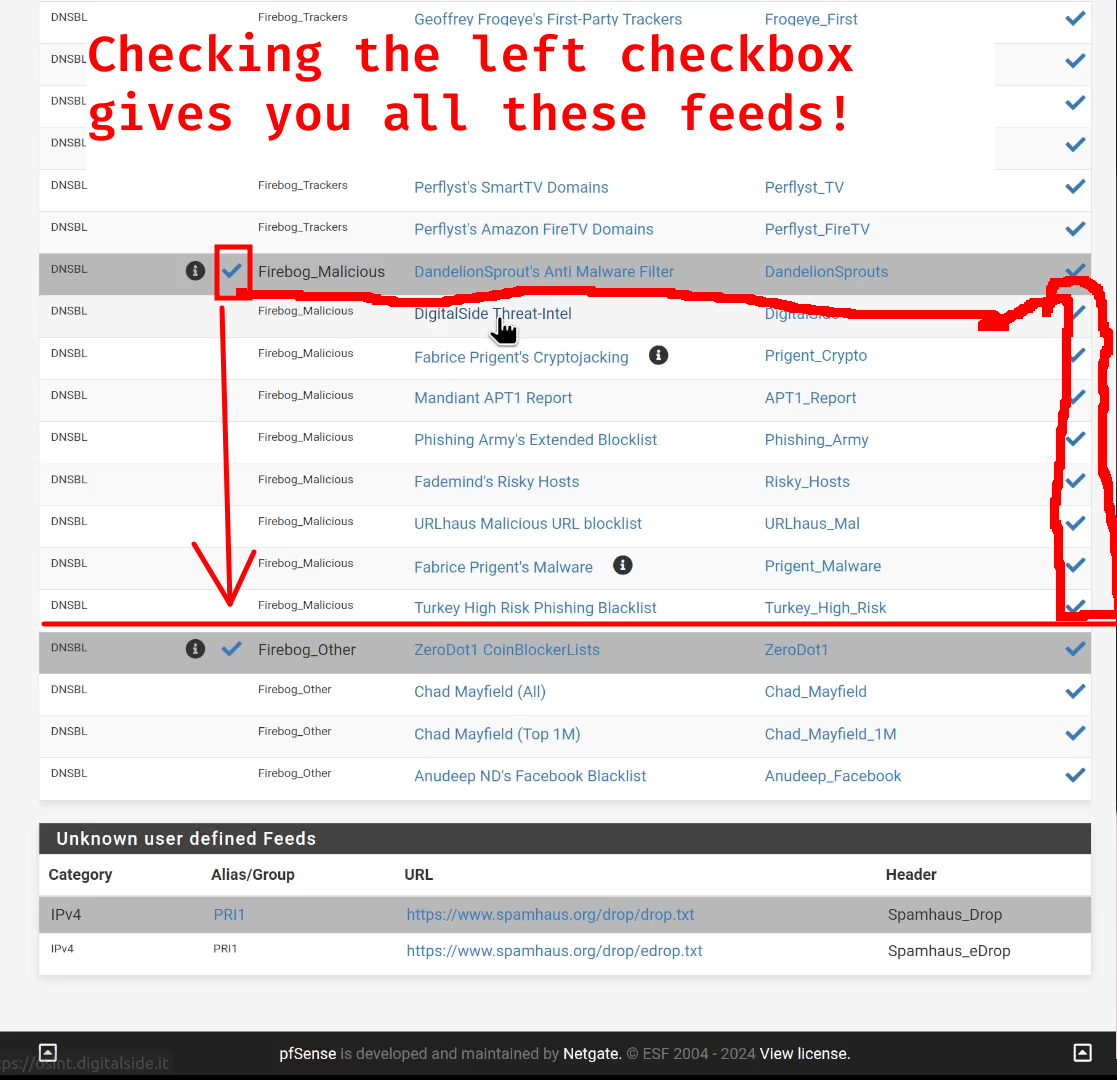Click the Perflyst_TV header link

pos(804,187)
